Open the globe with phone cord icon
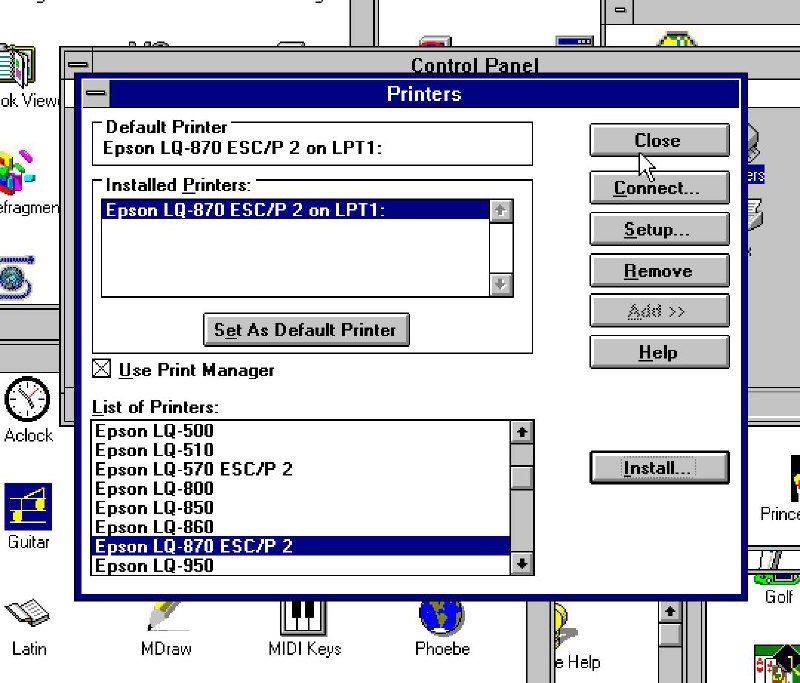This screenshot has width=800, height=683. coord(17,277)
